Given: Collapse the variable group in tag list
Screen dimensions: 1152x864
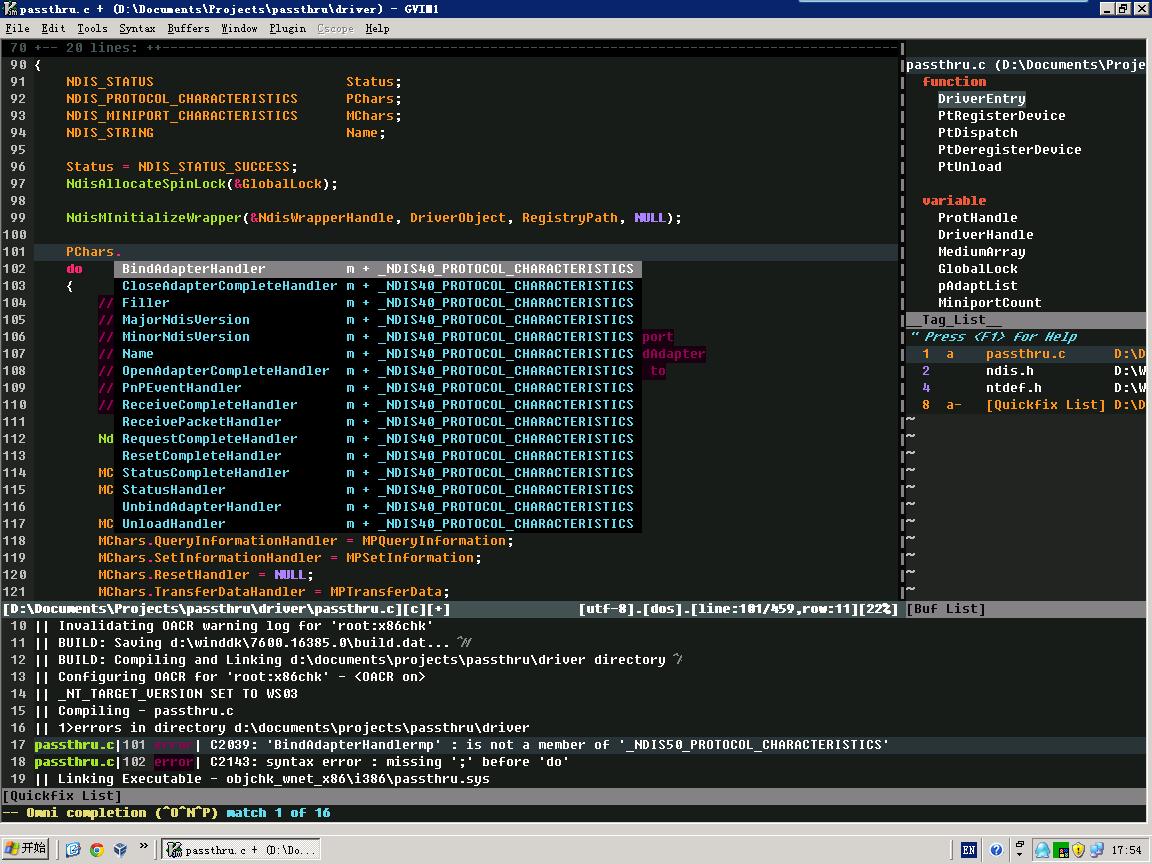Looking at the screenshot, I should (x=954, y=201).
